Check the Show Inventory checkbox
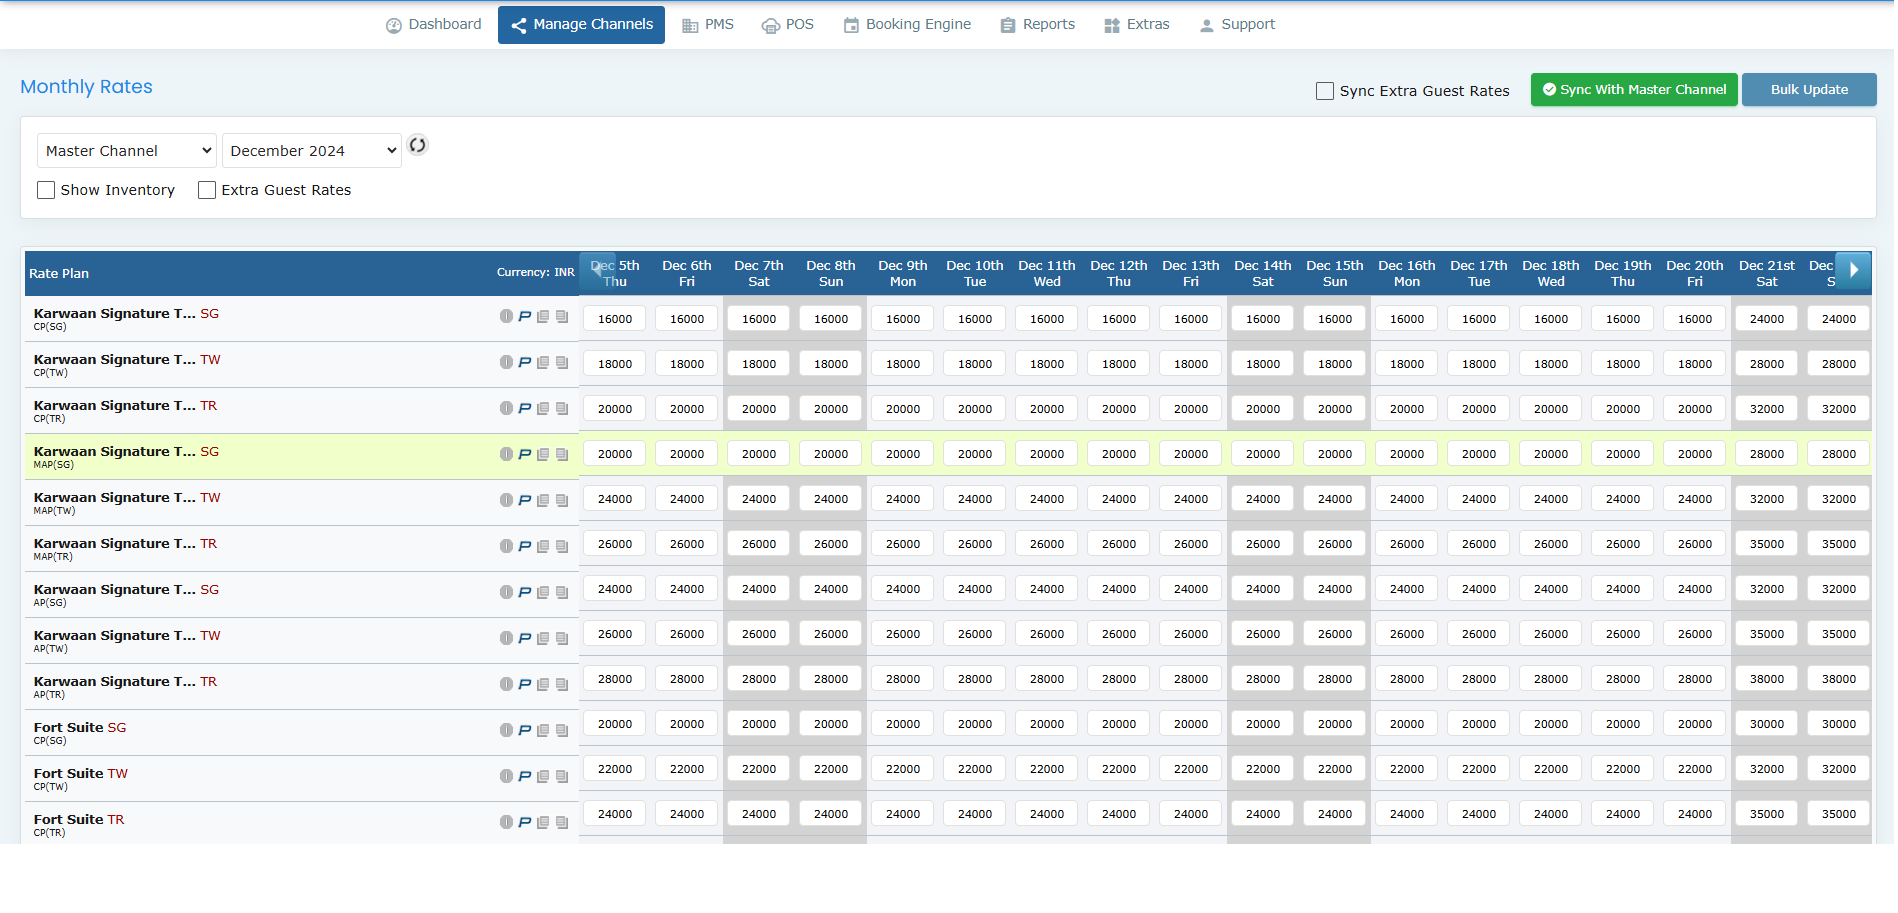The image size is (1898, 913). 45,189
